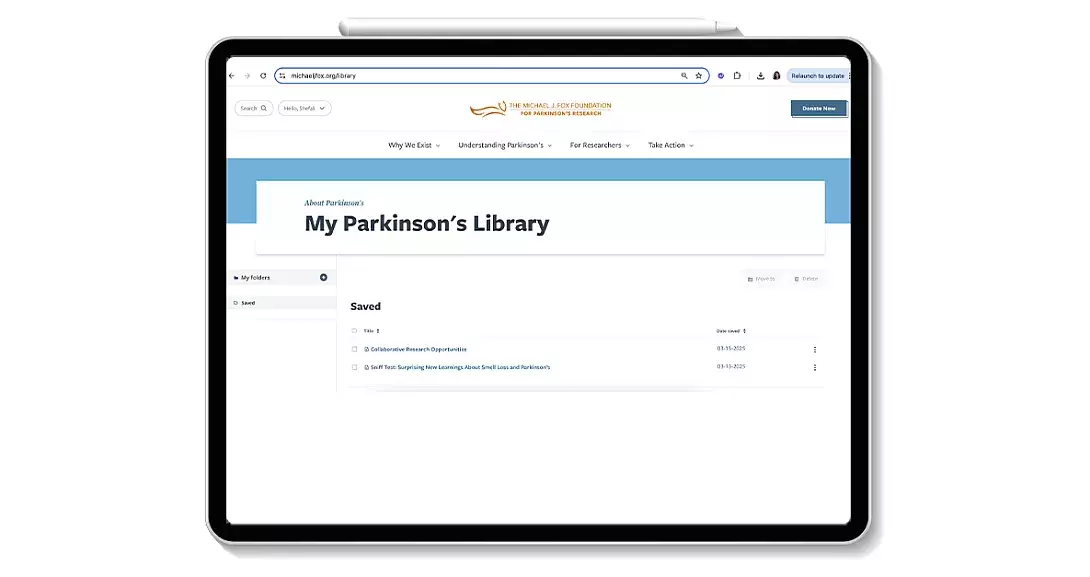Open the browser downloads icon

point(760,76)
